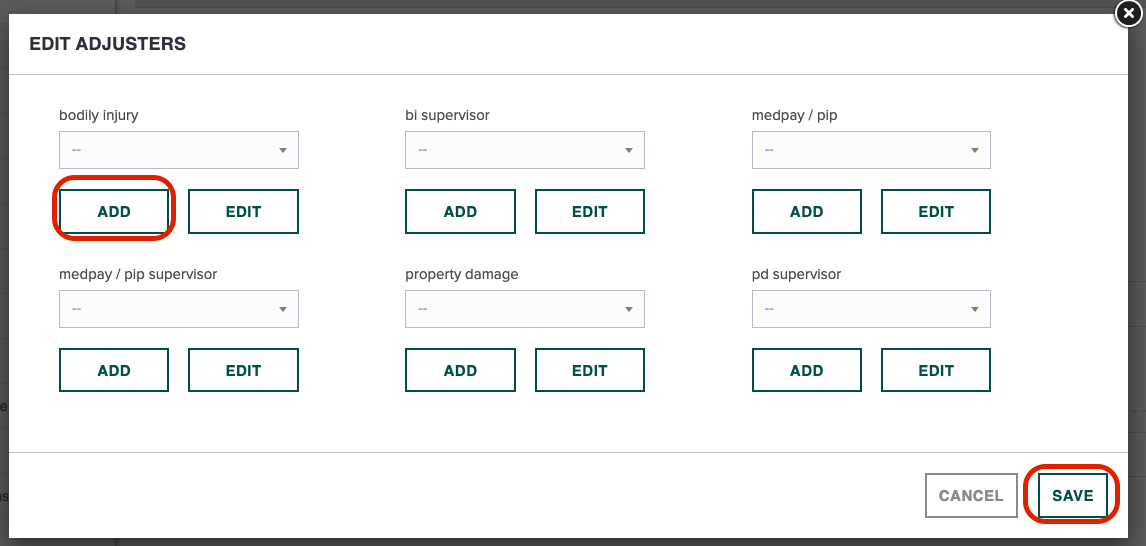Click ADD under bodily injury

[114, 211]
